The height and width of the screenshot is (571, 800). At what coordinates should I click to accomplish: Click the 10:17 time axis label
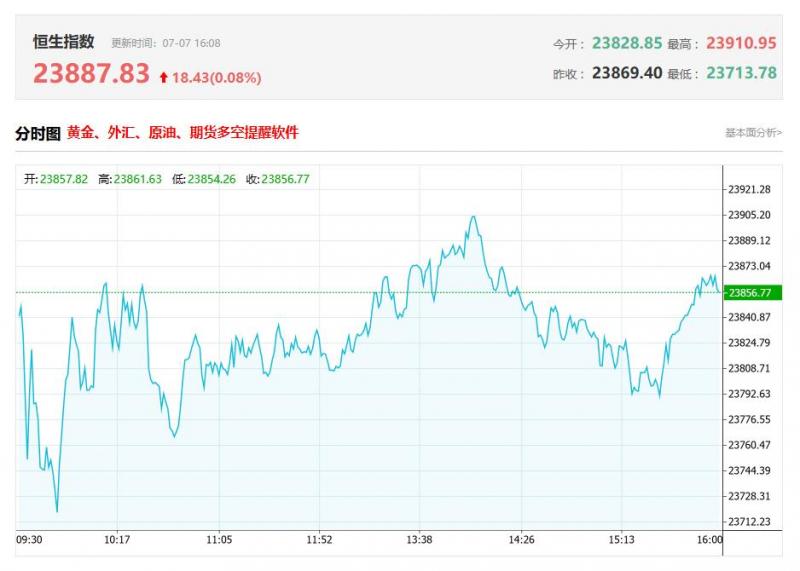(x=117, y=540)
